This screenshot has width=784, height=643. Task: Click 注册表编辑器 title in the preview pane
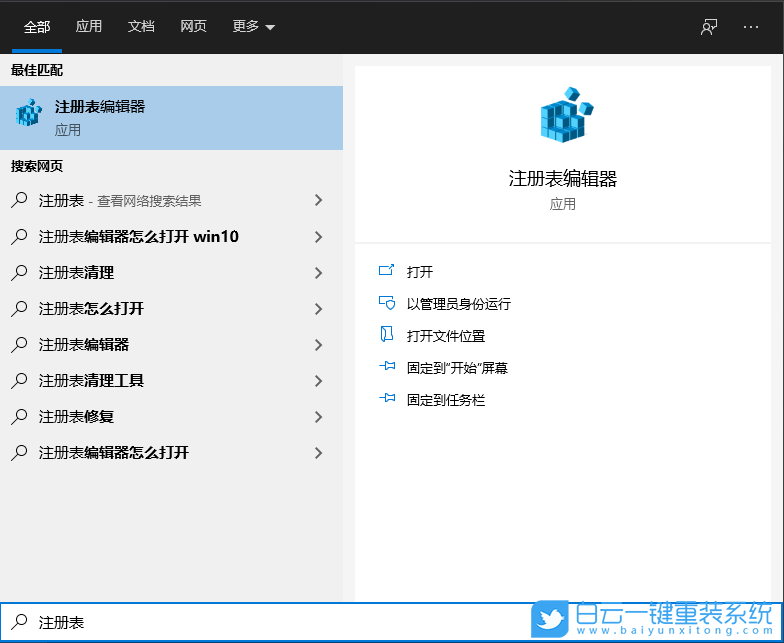tap(562, 178)
